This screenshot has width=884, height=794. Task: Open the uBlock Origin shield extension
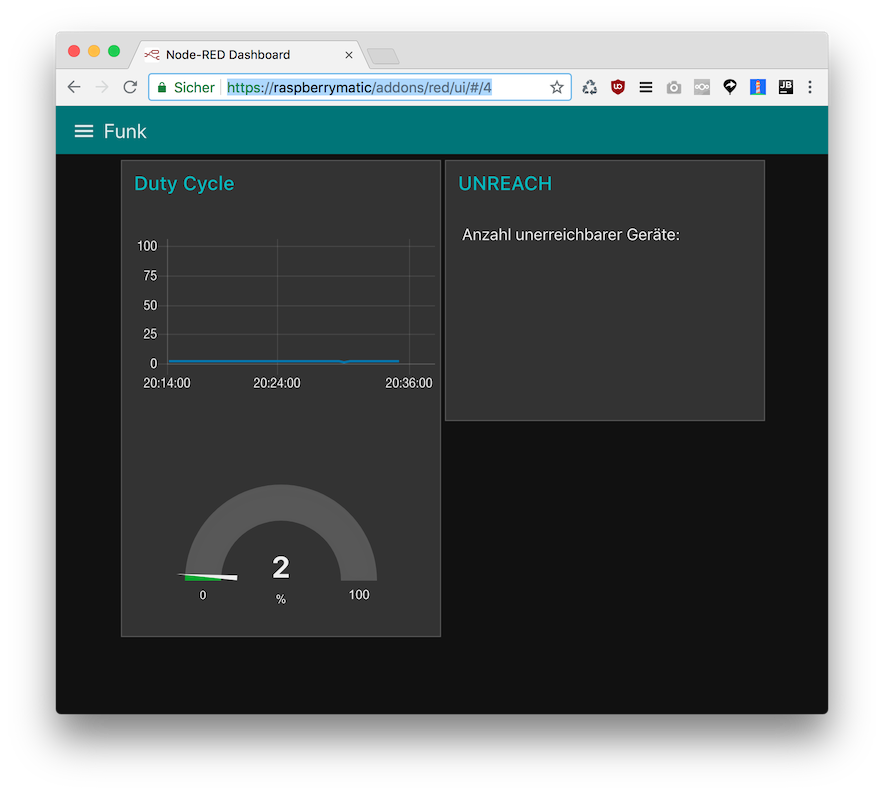[x=618, y=87]
